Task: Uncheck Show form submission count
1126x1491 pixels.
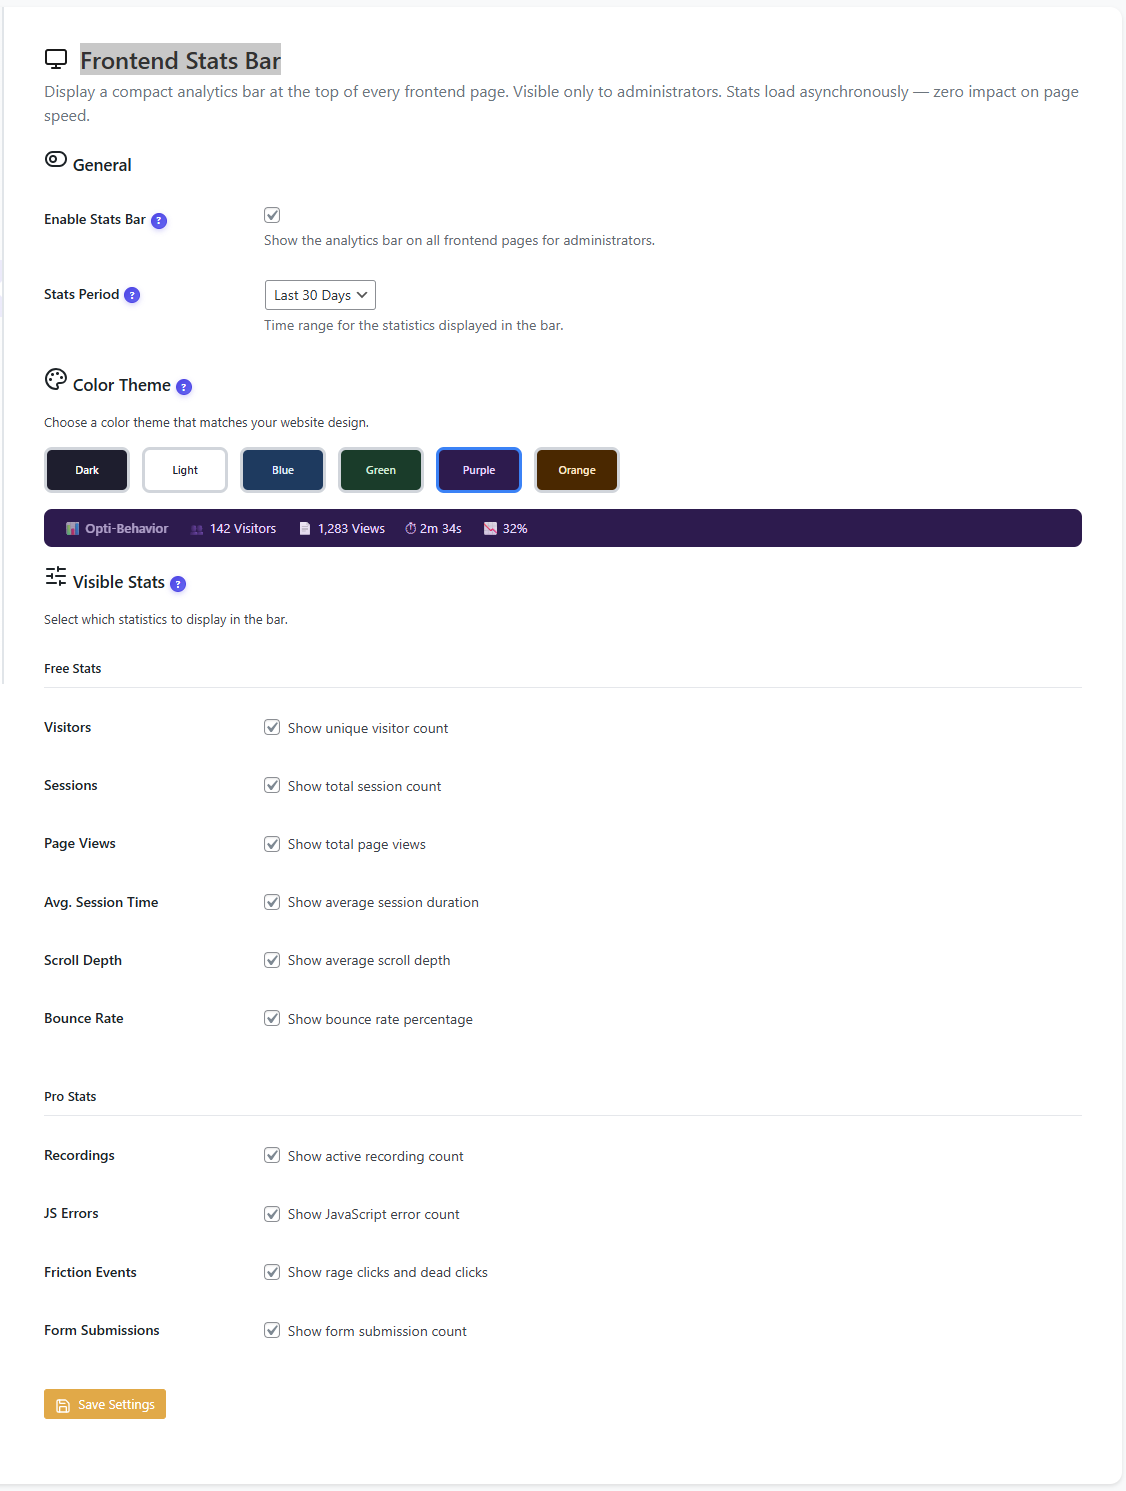Action: click(x=272, y=1330)
